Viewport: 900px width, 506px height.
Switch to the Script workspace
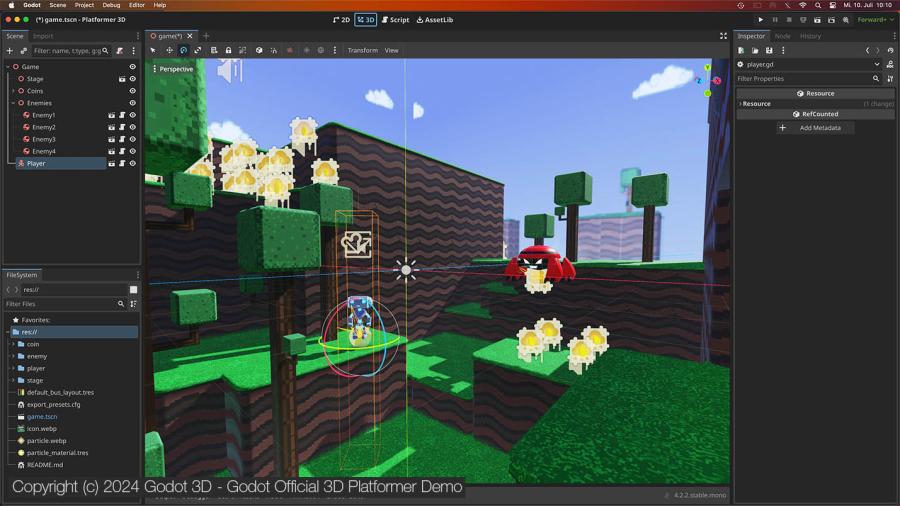pos(395,20)
